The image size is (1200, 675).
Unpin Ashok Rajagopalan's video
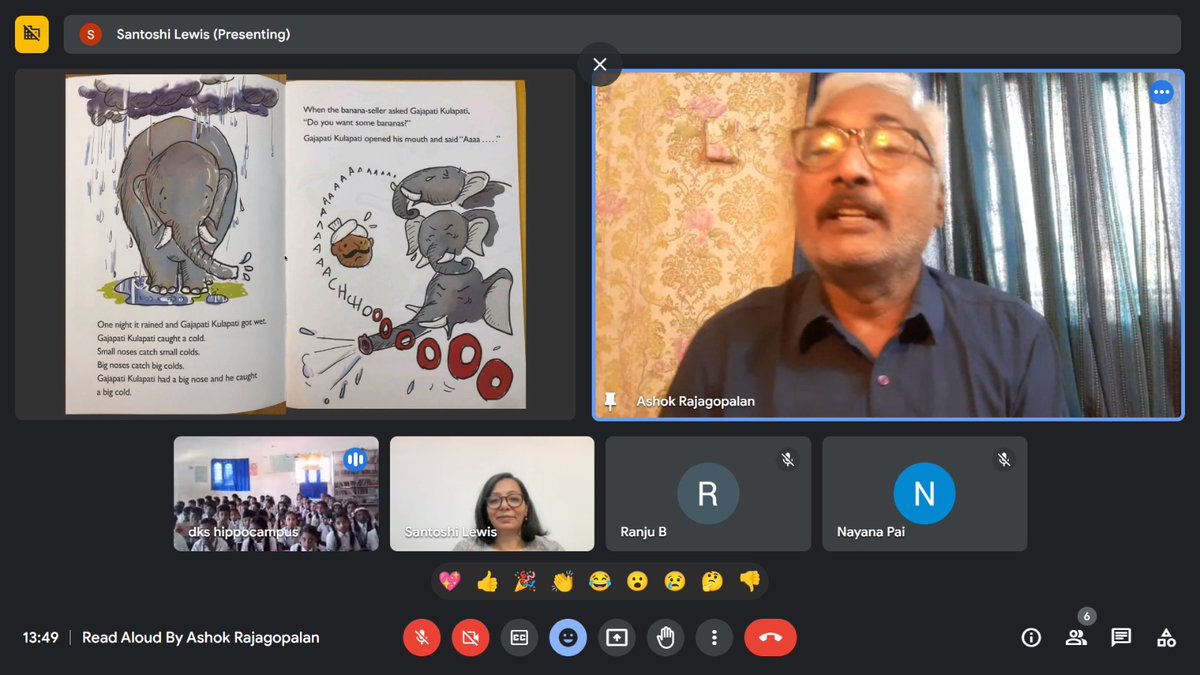click(610, 401)
